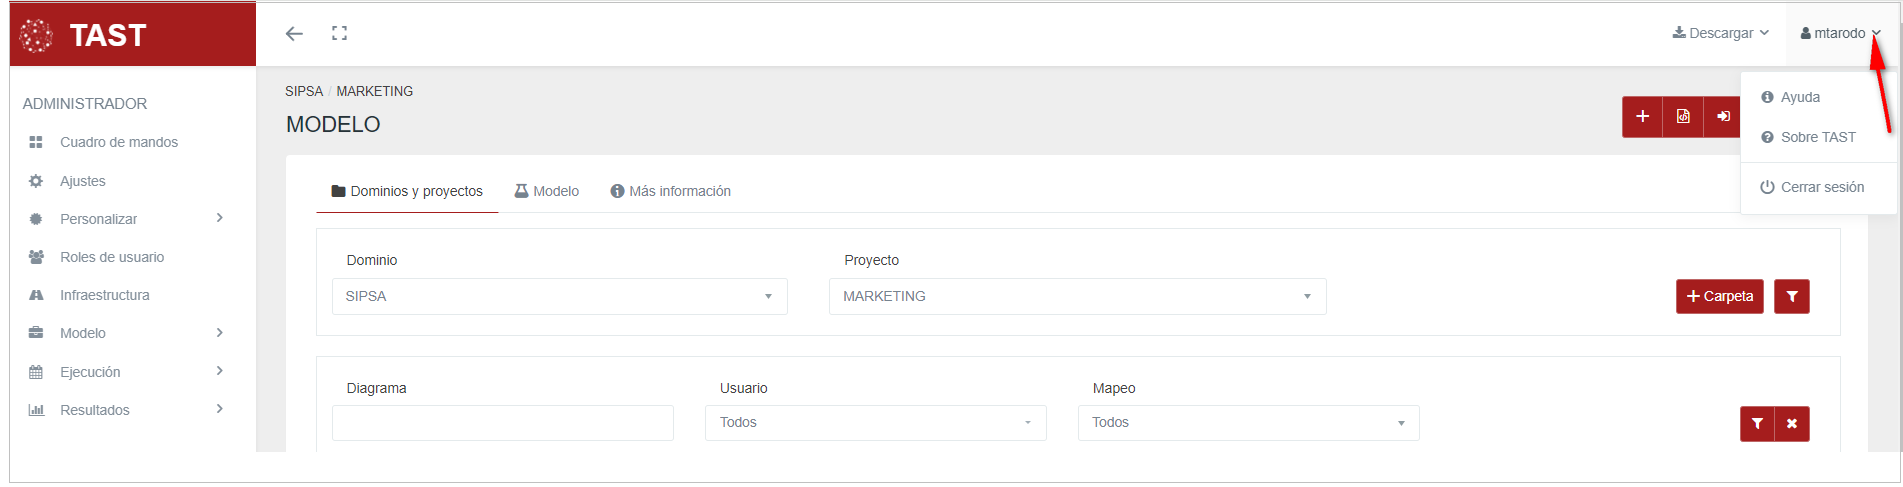The image size is (1903, 487).
Task: Click the add Carpeta button
Action: pos(1719,297)
